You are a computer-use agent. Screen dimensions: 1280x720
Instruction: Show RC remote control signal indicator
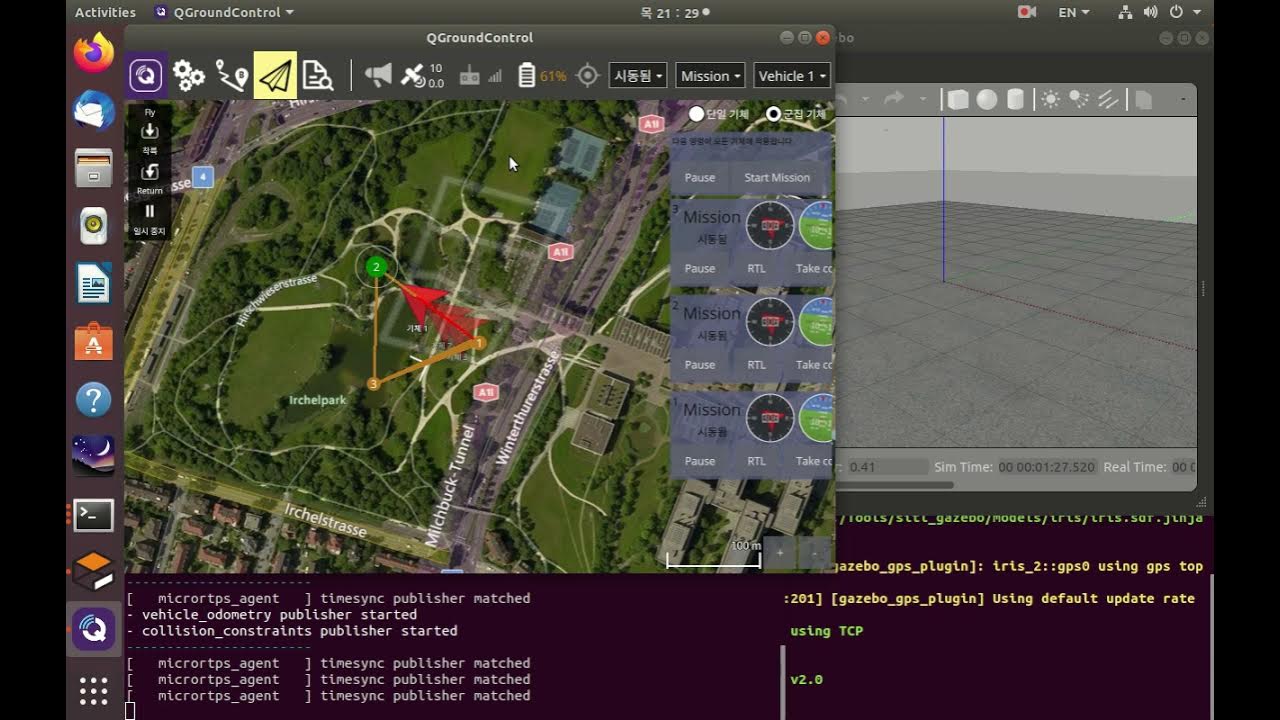point(469,75)
